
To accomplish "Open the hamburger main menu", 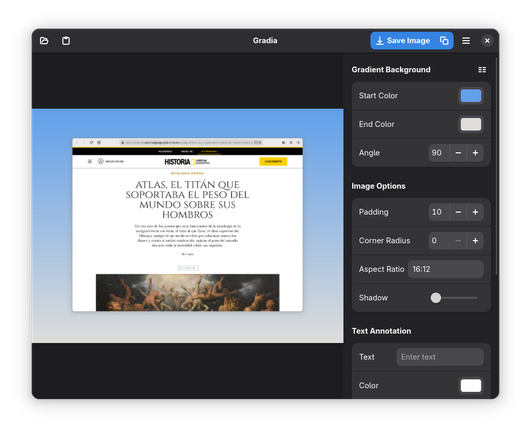I will (x=466, y=41).
